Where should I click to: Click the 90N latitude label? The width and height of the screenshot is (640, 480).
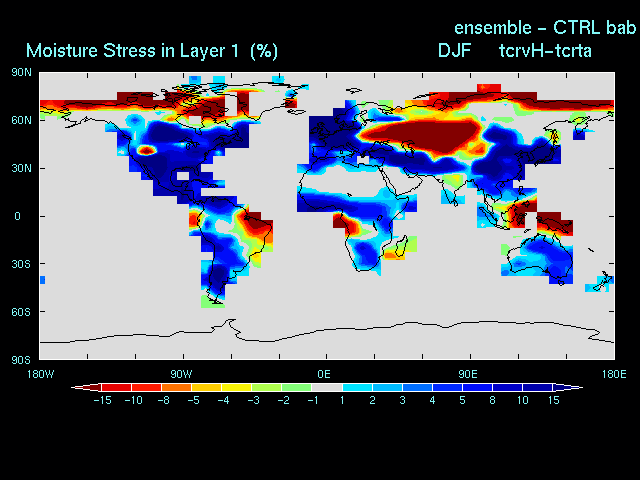click(x=21, y=73)
